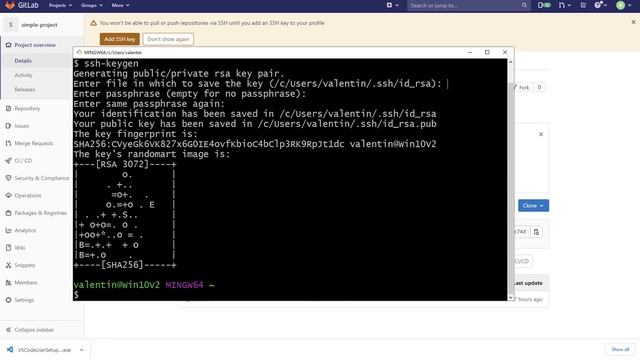
Task: Open the Repository sidebar icon
Action: (8, 109)
